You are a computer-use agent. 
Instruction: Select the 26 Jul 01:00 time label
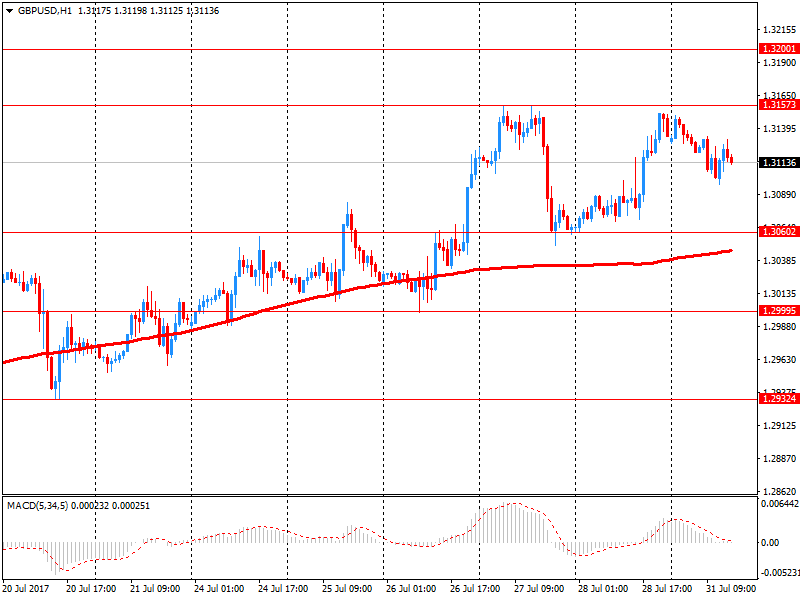point(411,589)
